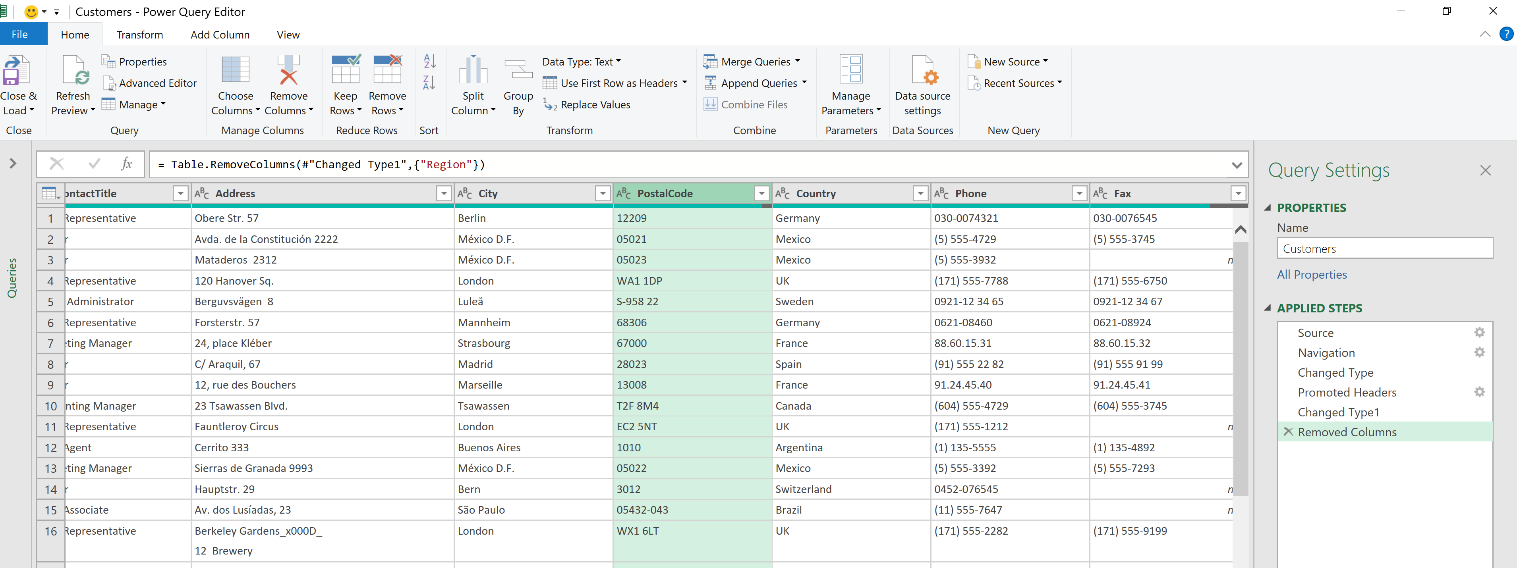The height and width of the screenshot is (568, 1517).
Task: Open the Manage dropdown
Action: [x=132, y=104]
